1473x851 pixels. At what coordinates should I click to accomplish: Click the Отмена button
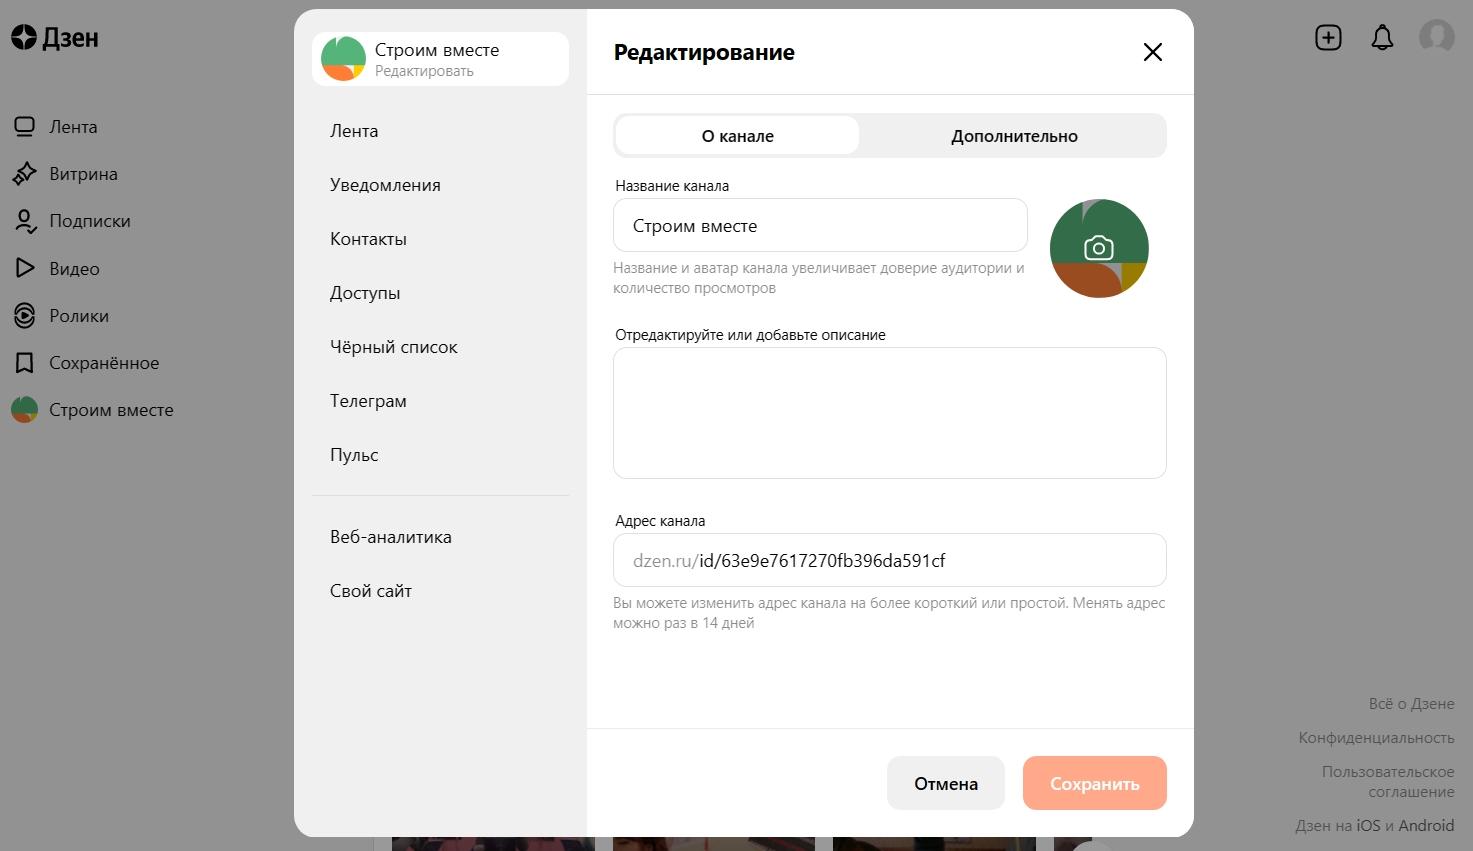point(946,783)
